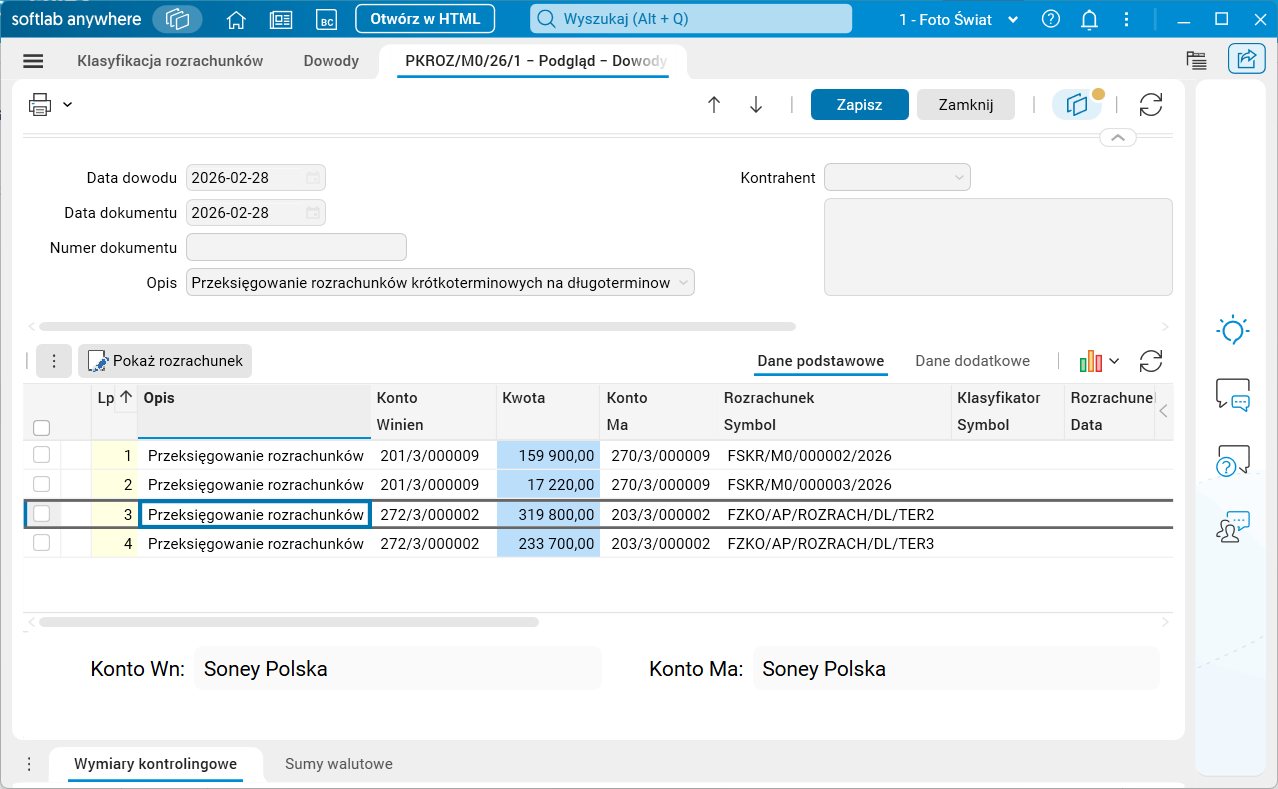Expand the printer options arrow

pyautogui.click(x=67, y=104)
